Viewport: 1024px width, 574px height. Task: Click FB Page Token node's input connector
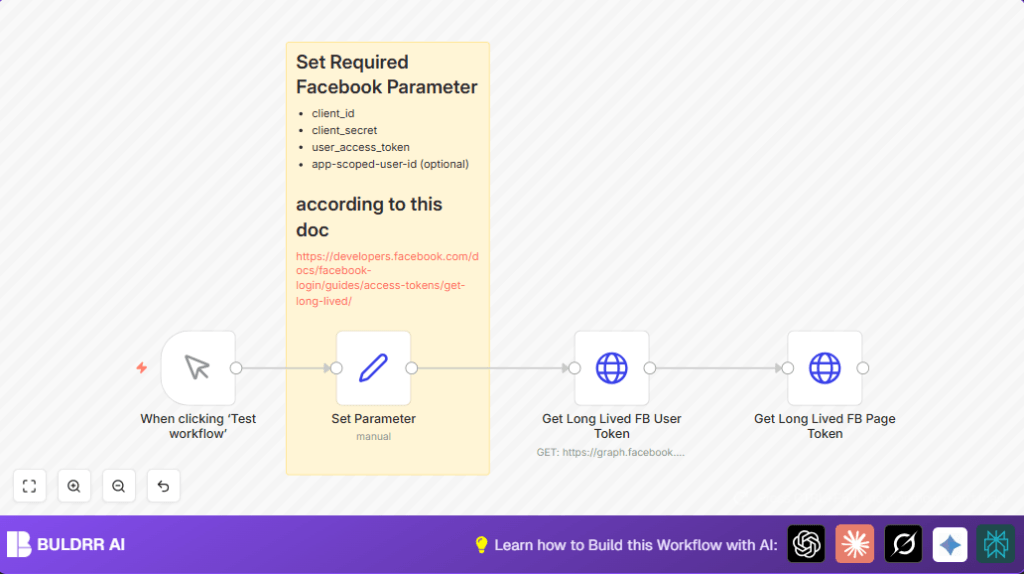[788, 368]
